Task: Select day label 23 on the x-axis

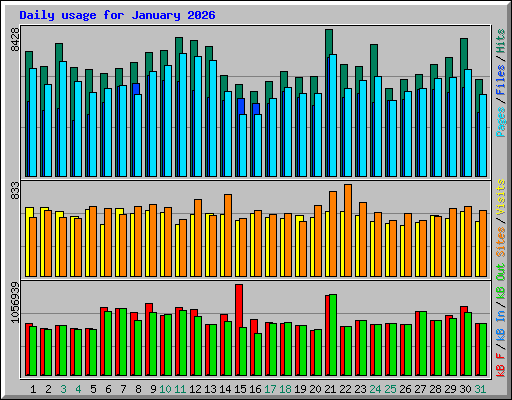Action: [360, 389]
